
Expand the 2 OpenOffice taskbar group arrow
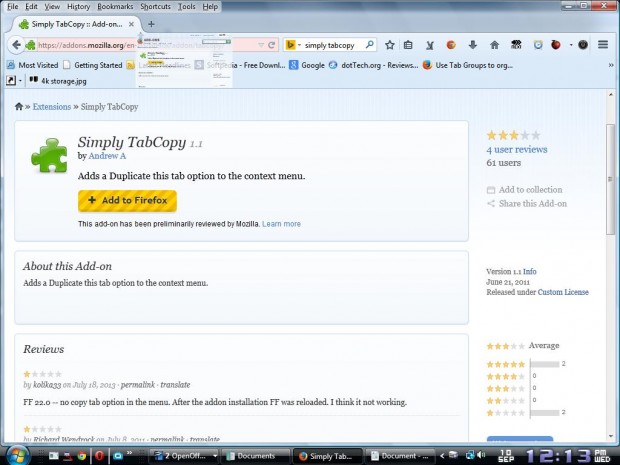[x=215, y=456]
